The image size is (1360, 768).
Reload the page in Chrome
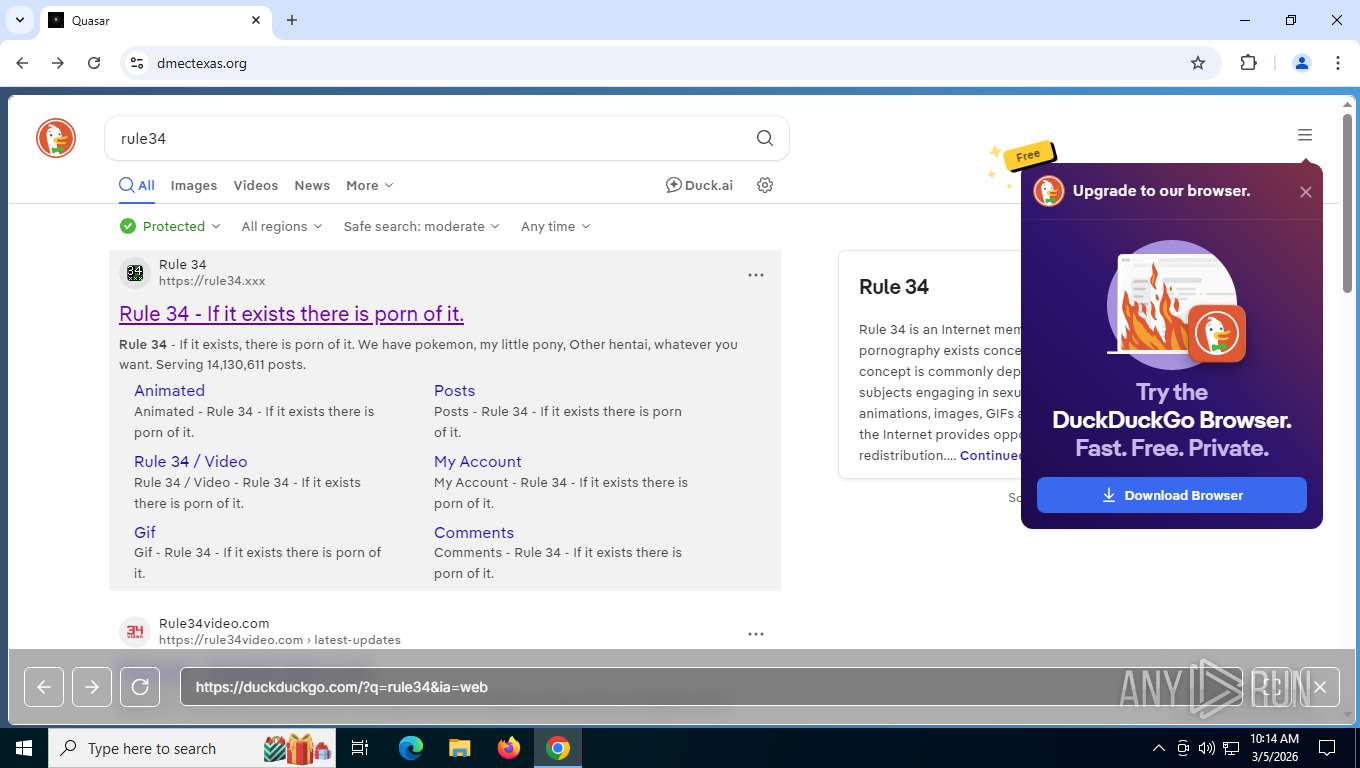(94, 63)
